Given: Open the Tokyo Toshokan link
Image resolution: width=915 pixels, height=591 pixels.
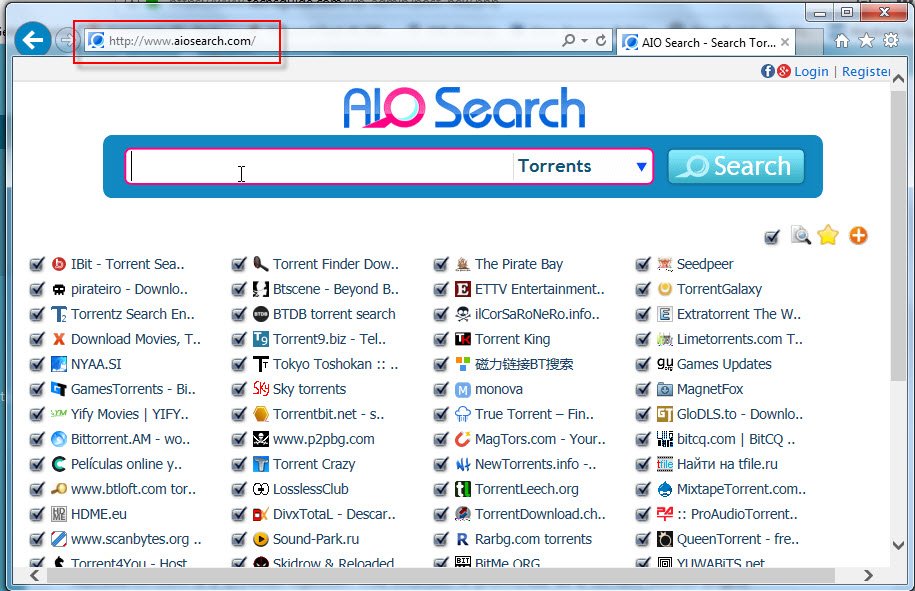Looking at the screenshot, I should 336,364.
